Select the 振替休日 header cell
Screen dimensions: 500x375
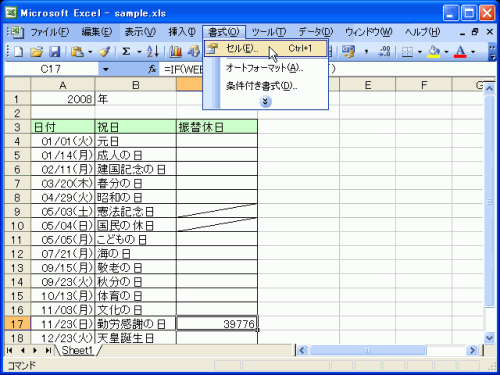[x=217, y=127]
